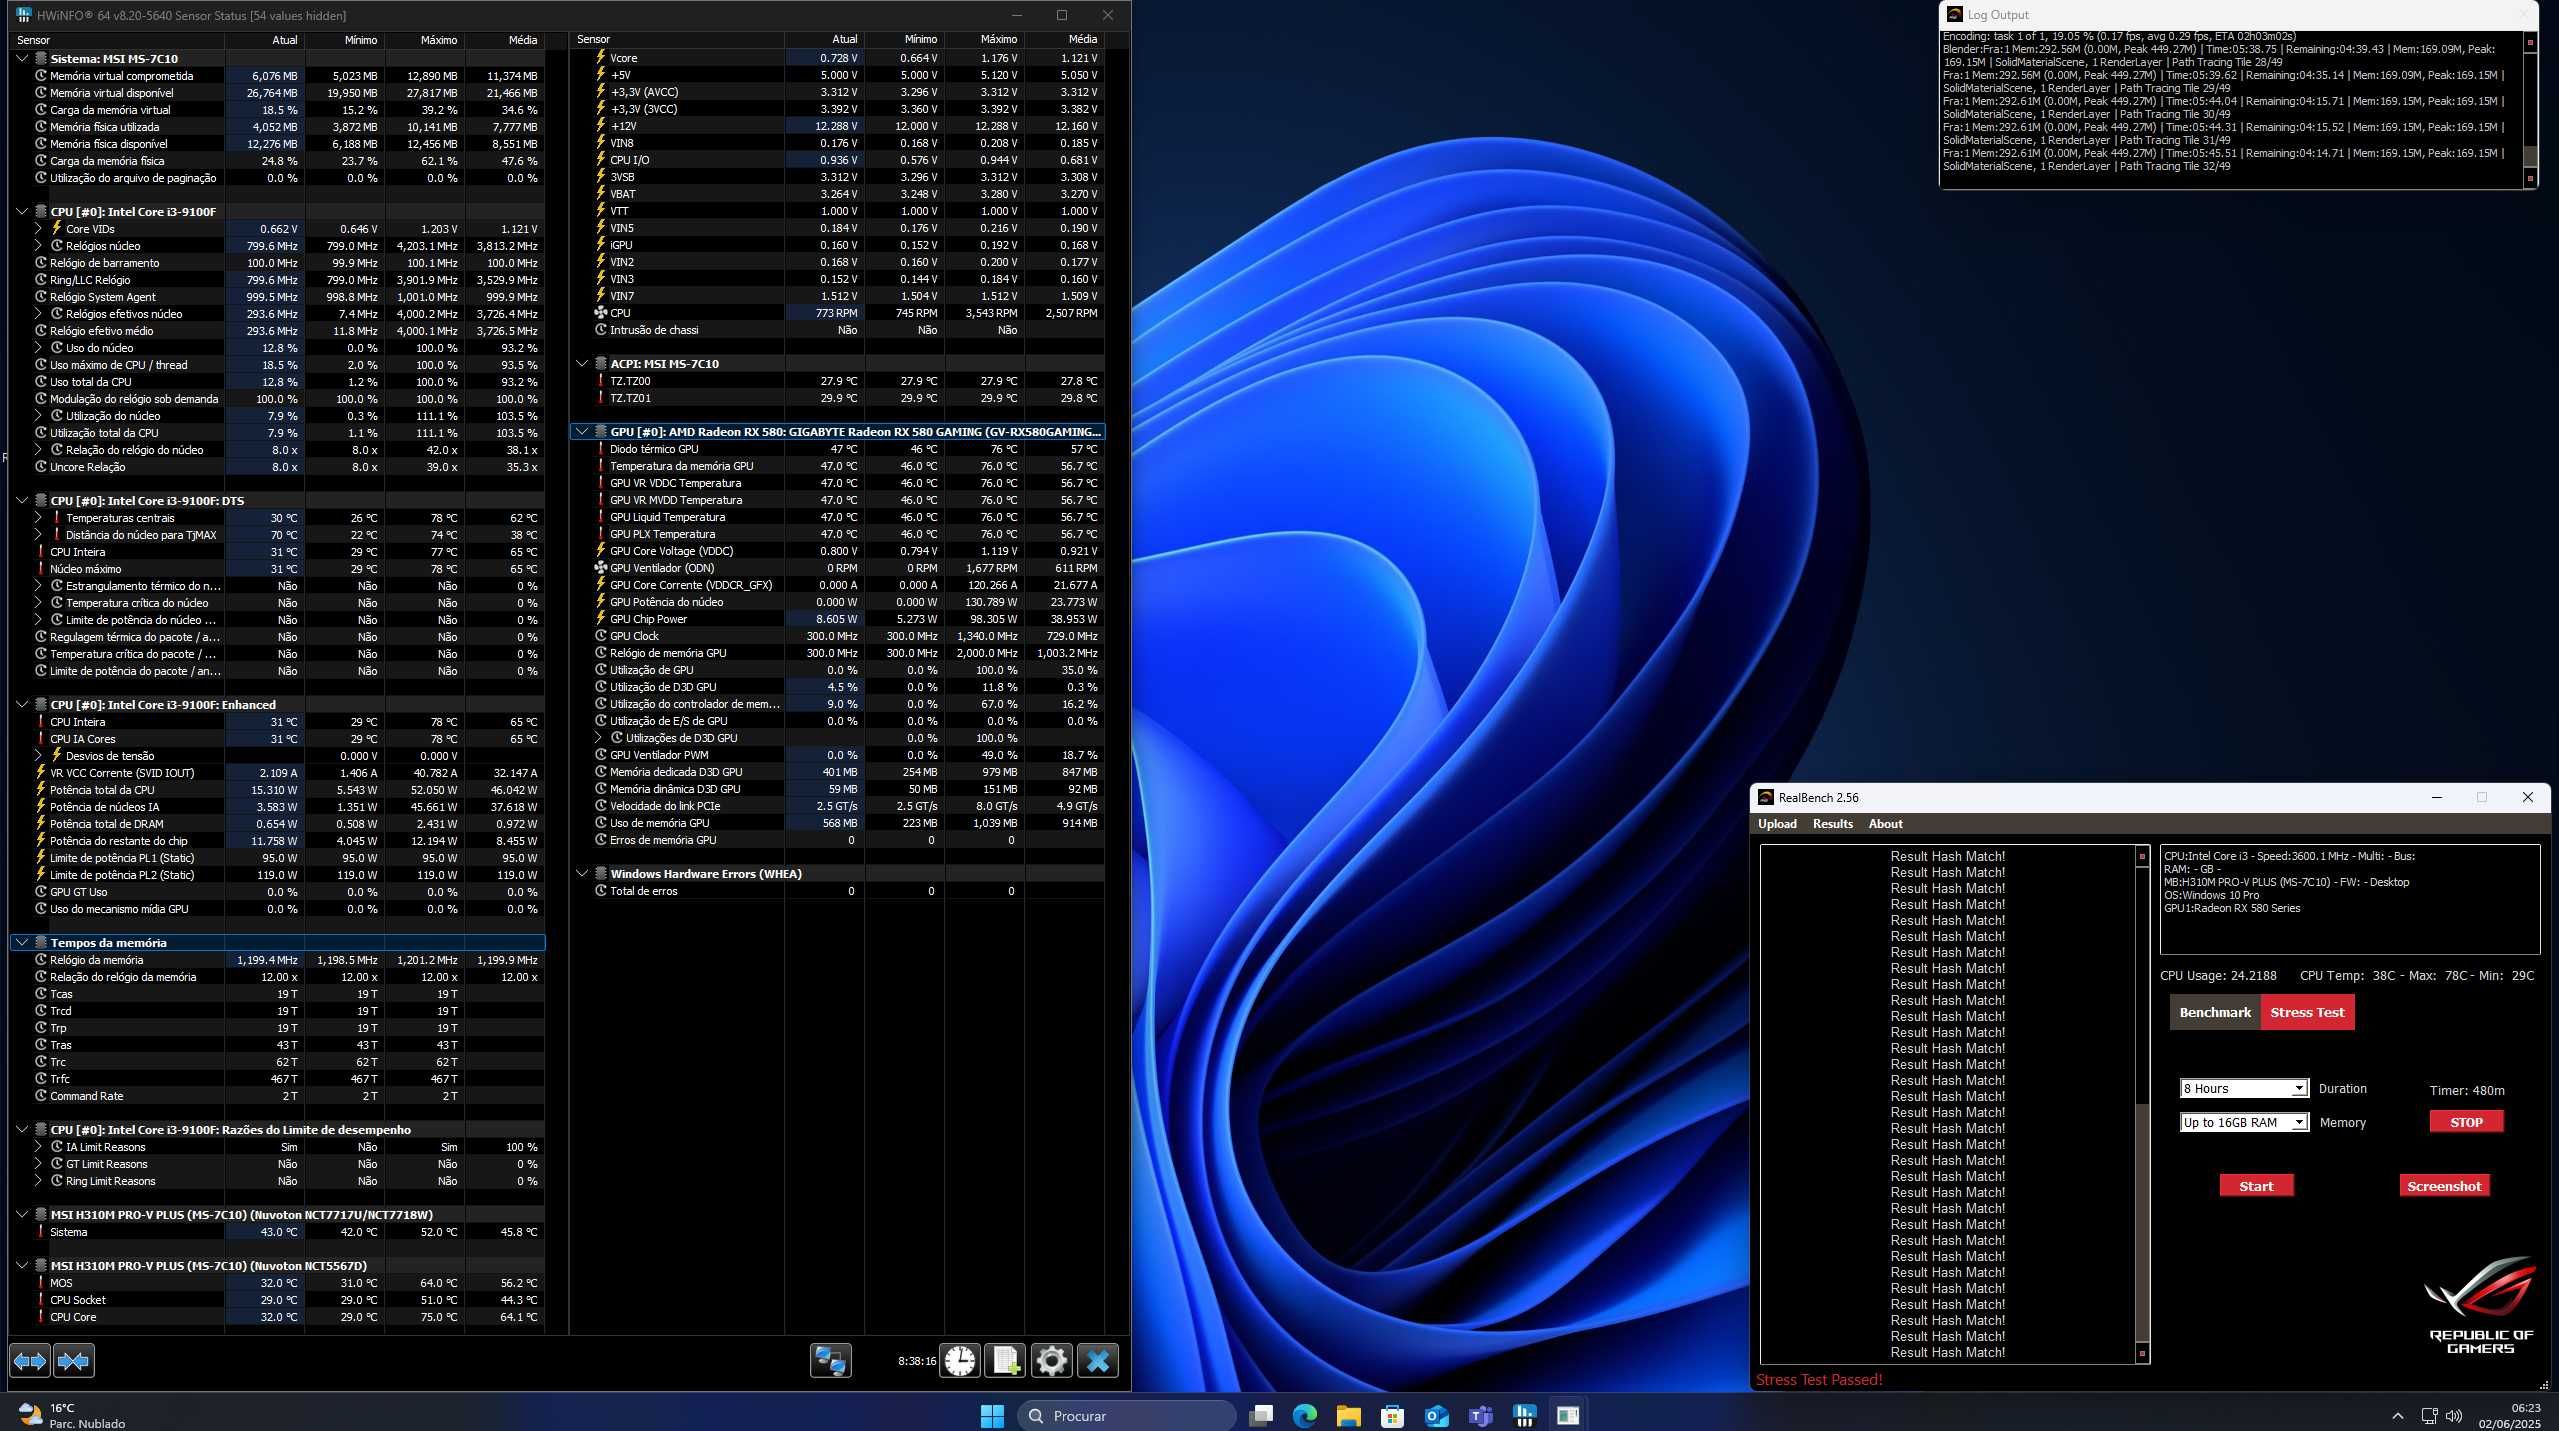The width and height of the screenshot is (2559, 1431).
Task: Select the Vcore sensor row
Action: pos(837,58)
